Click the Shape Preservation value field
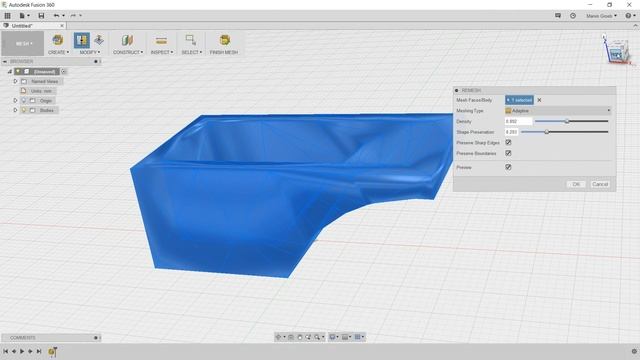The image size is (640, 360). 511,132
